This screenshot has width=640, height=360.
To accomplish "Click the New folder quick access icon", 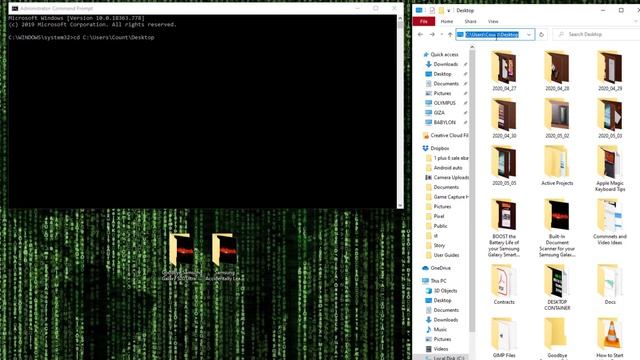I will (x=441, y=11).
